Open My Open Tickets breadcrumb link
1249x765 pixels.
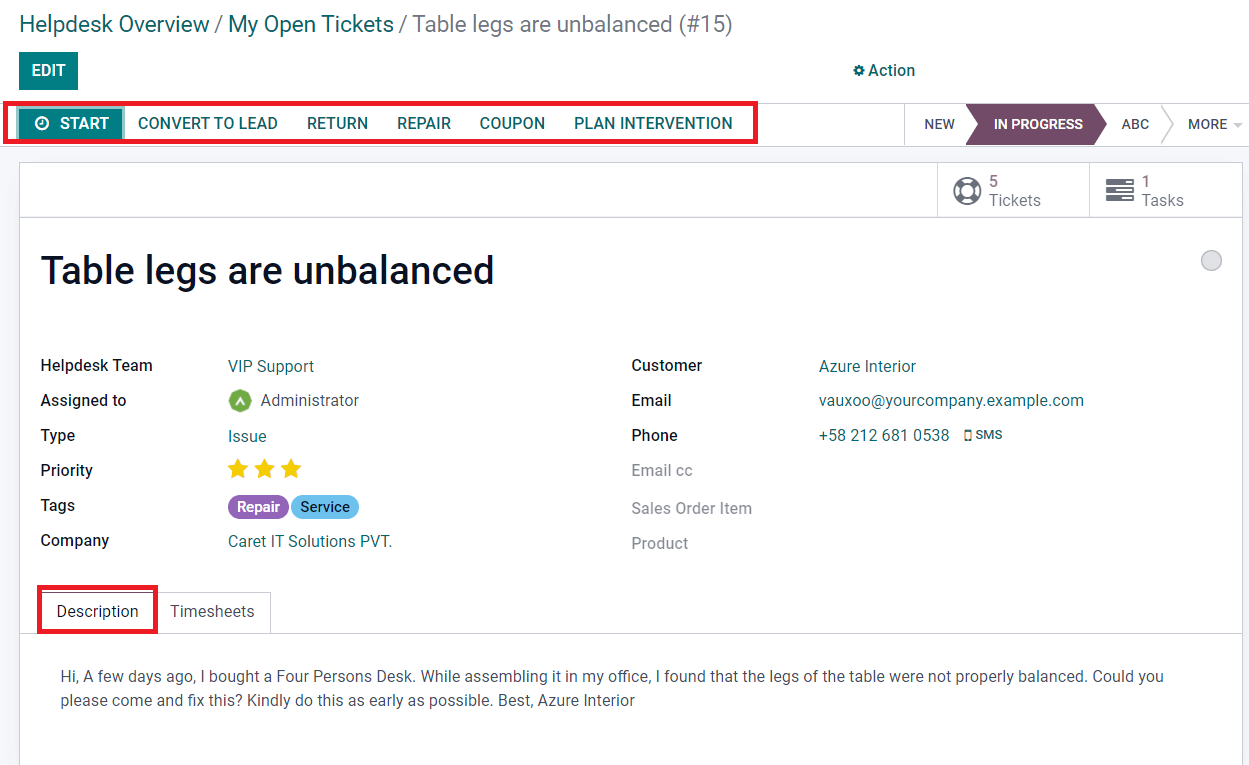tap(311, 25)
